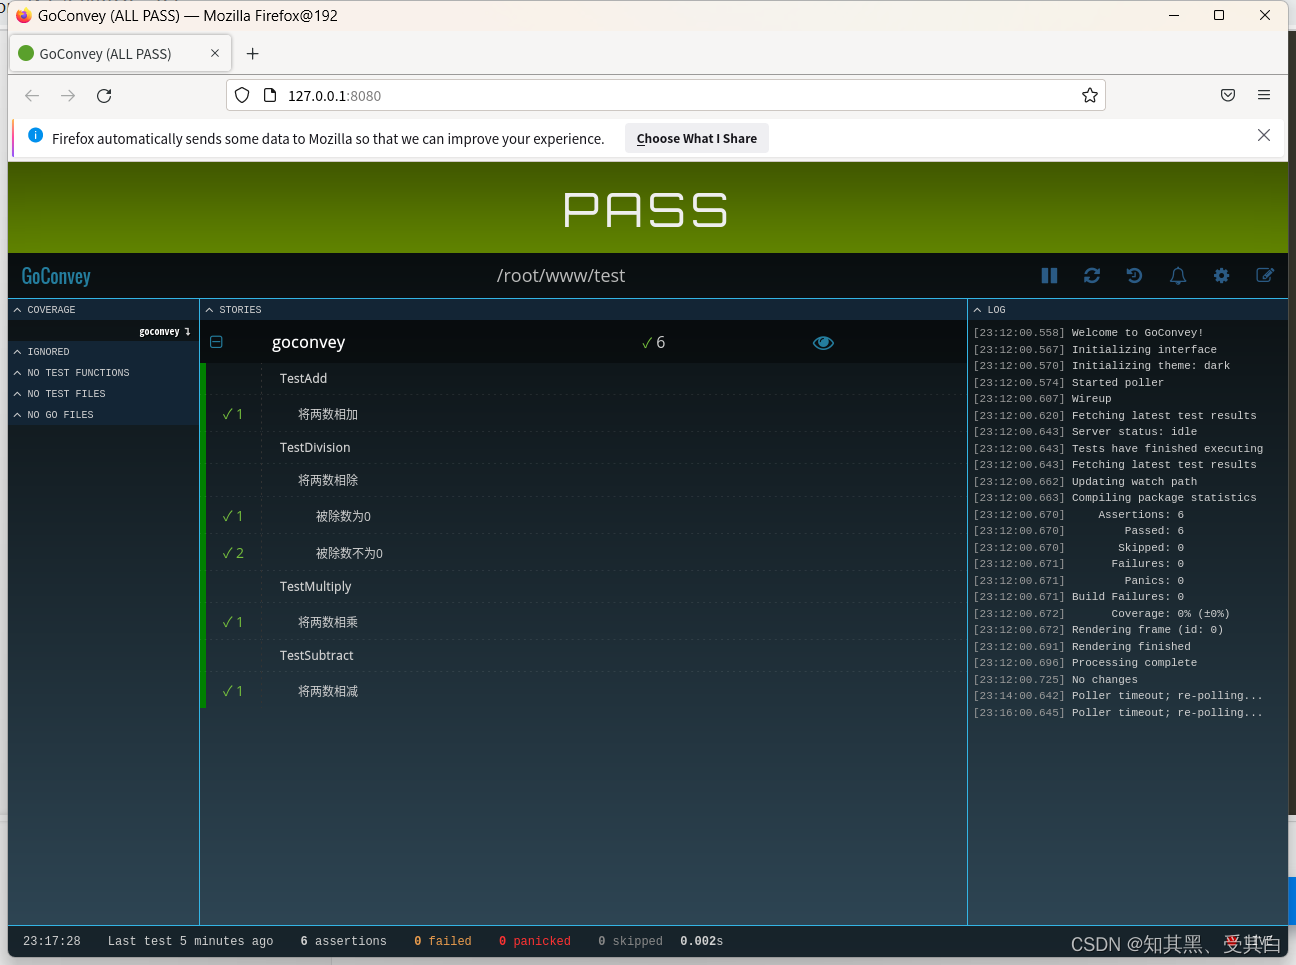Close the GoConvey (ALL PASS) tab
The width and height of the screenshot is (1296, 965).
click(215, 53)
